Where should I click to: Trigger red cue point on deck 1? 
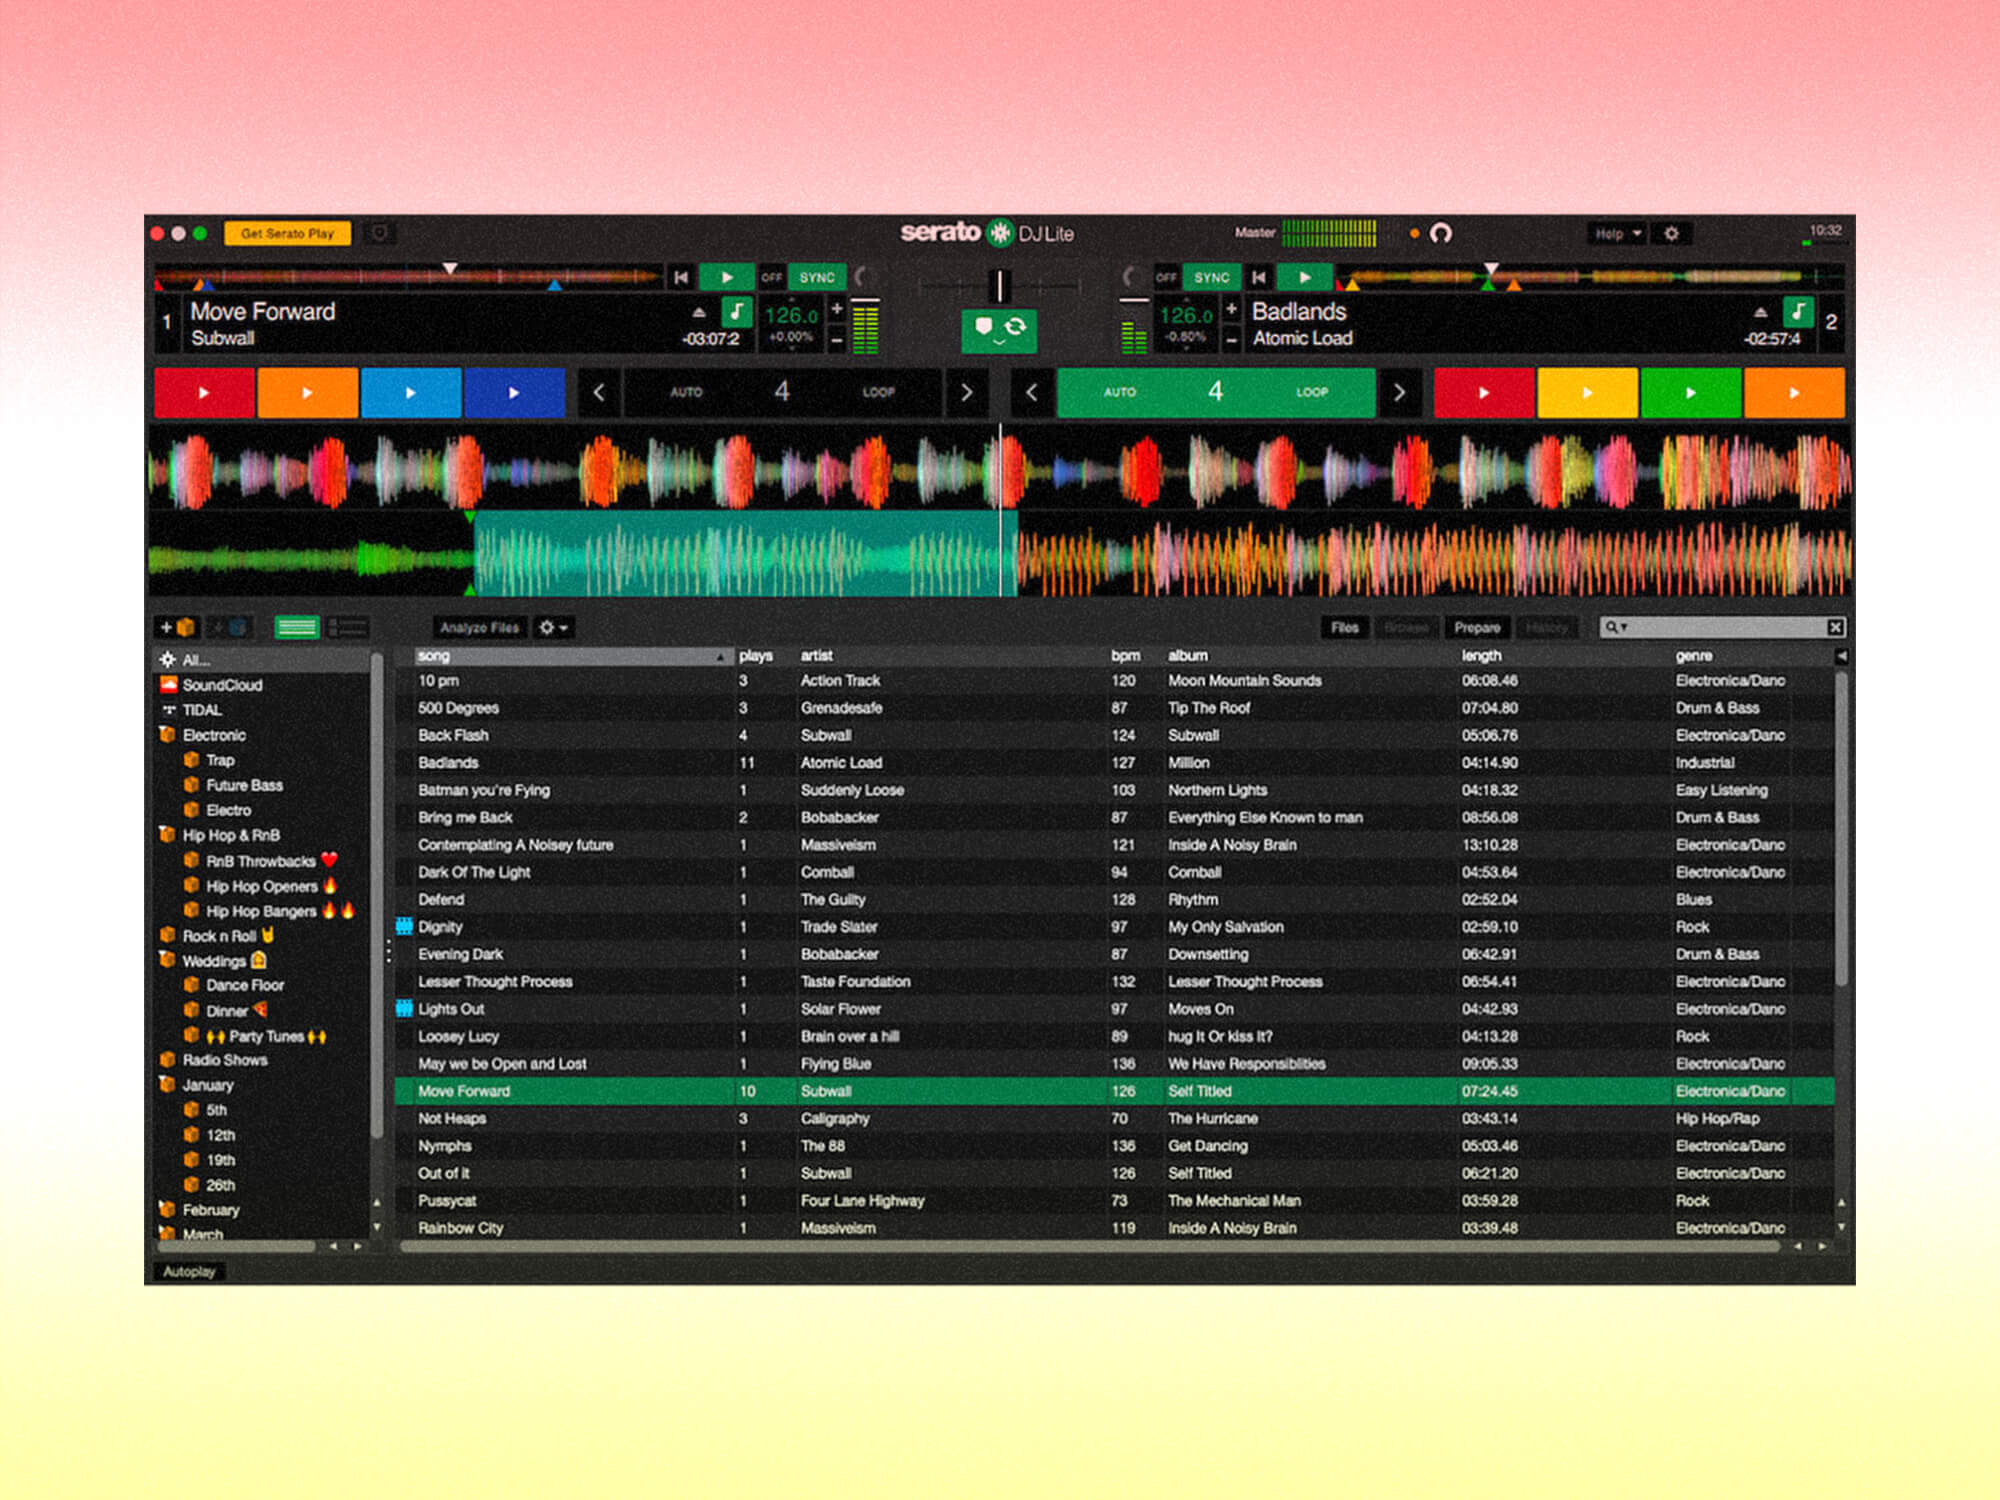(204, 392)
